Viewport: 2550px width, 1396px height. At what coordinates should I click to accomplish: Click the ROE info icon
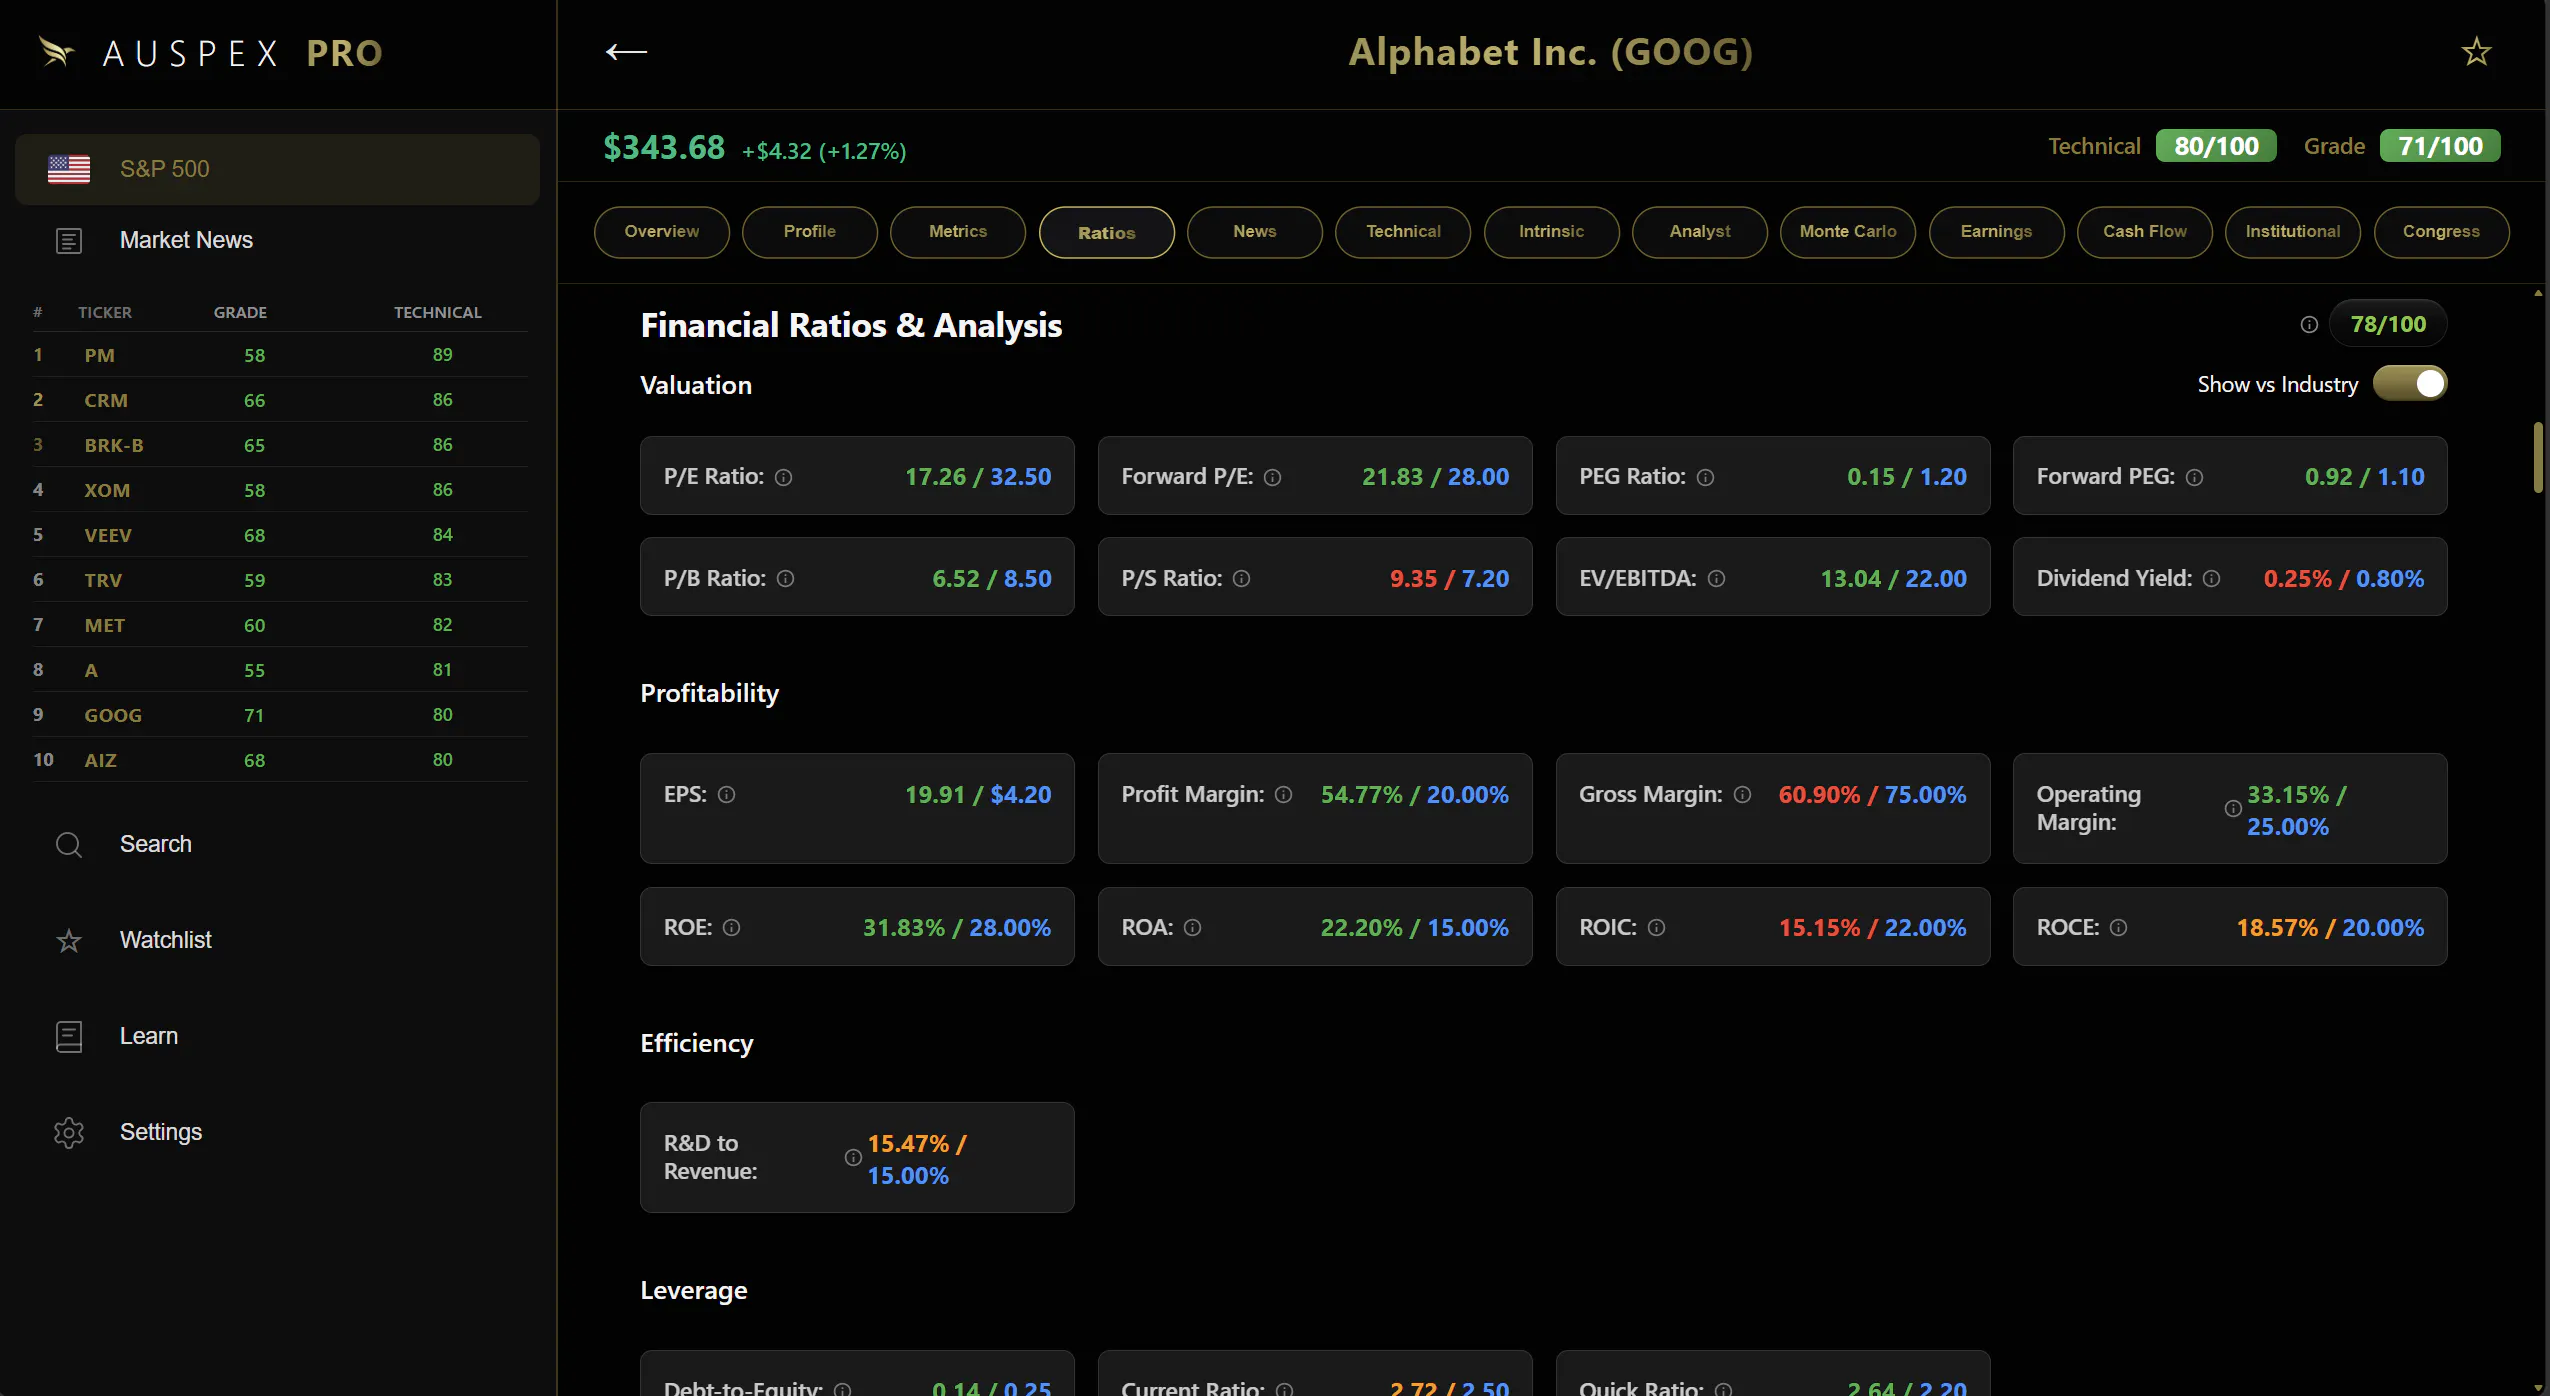coord(732,928)
